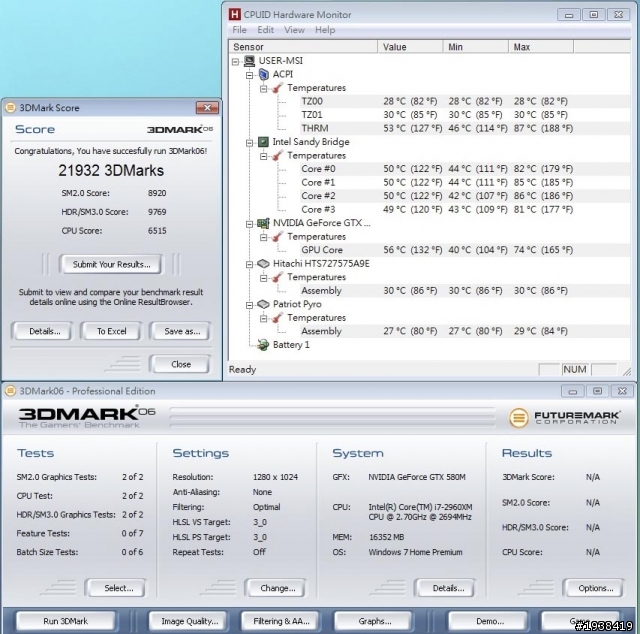Collapse the Intel Sandy Bridge node
Viewport: 640px width, 634px height.
click(x=249, y=143)
